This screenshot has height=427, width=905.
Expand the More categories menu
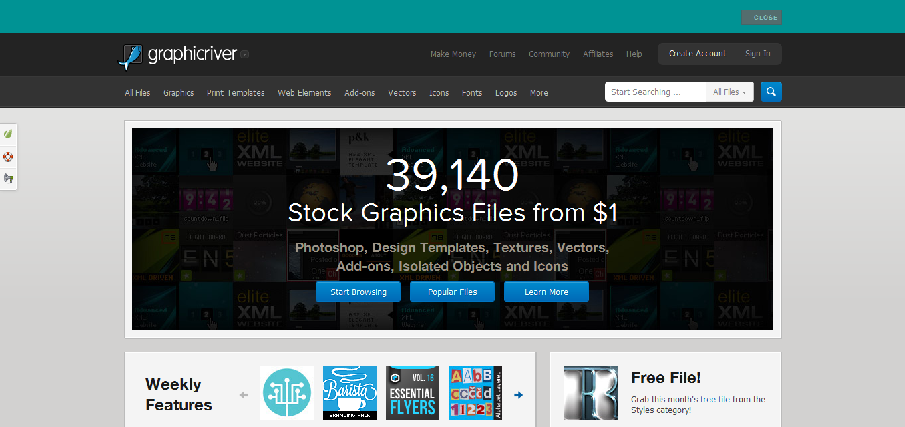(x=539, y=92)
